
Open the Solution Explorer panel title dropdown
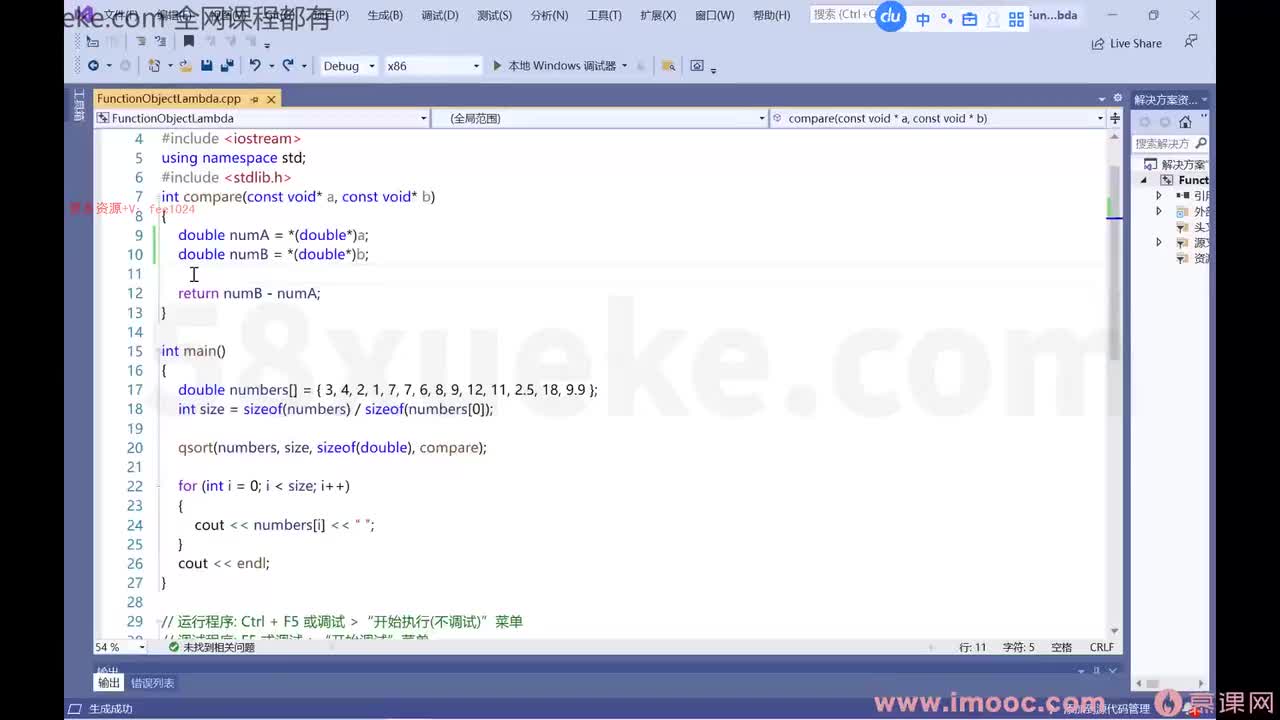pos(1204,100)
